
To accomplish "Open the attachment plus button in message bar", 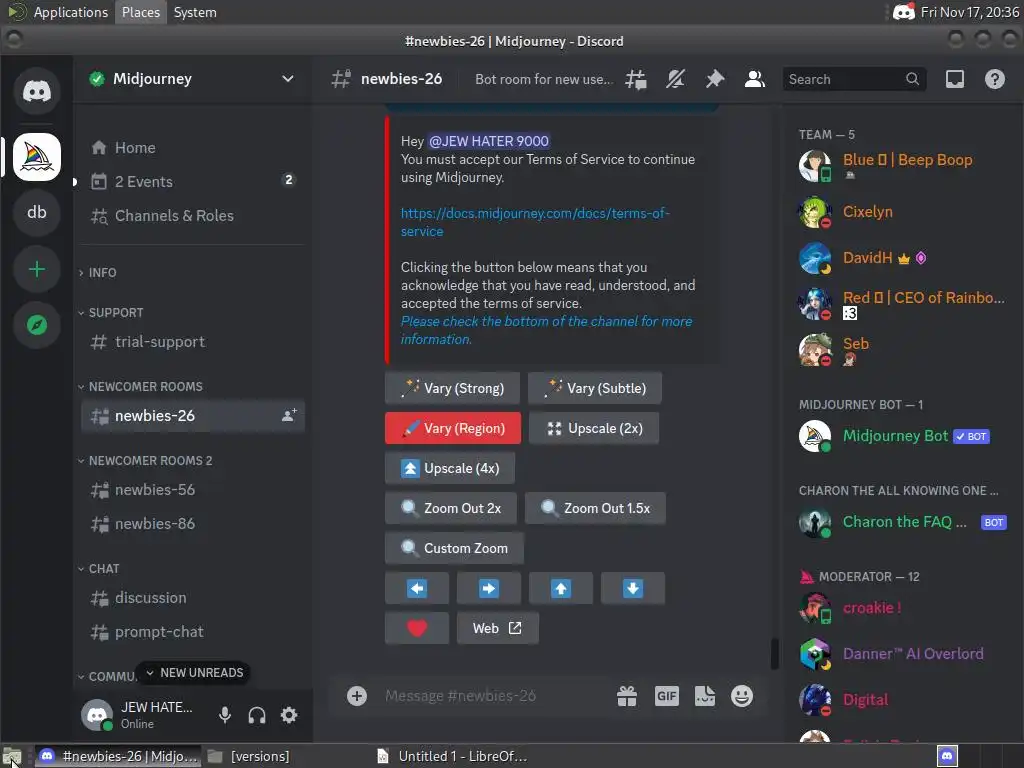I will click(357, 696).
